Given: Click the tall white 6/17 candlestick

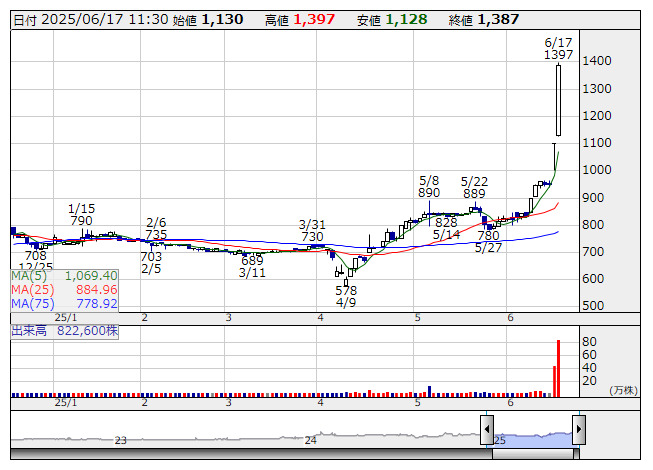Looking at the screenshot, I should click(x=558, y=100).
